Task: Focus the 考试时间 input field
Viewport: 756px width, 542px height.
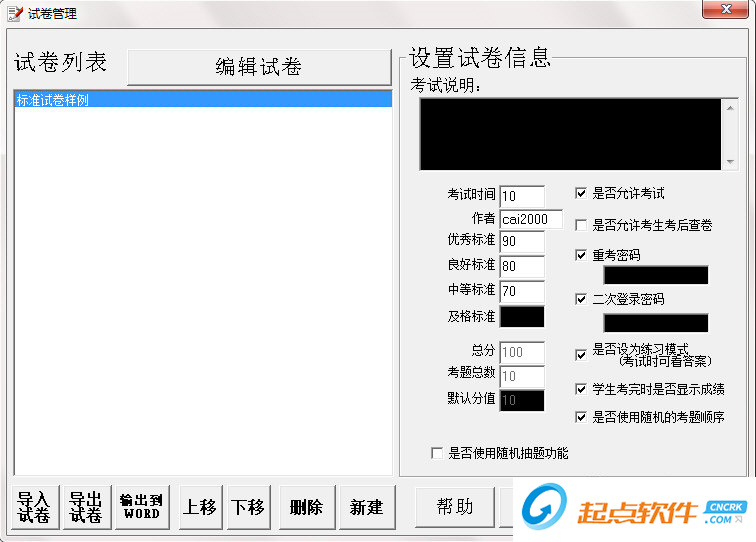Action: pyautogui.click(x=522, y=196)
